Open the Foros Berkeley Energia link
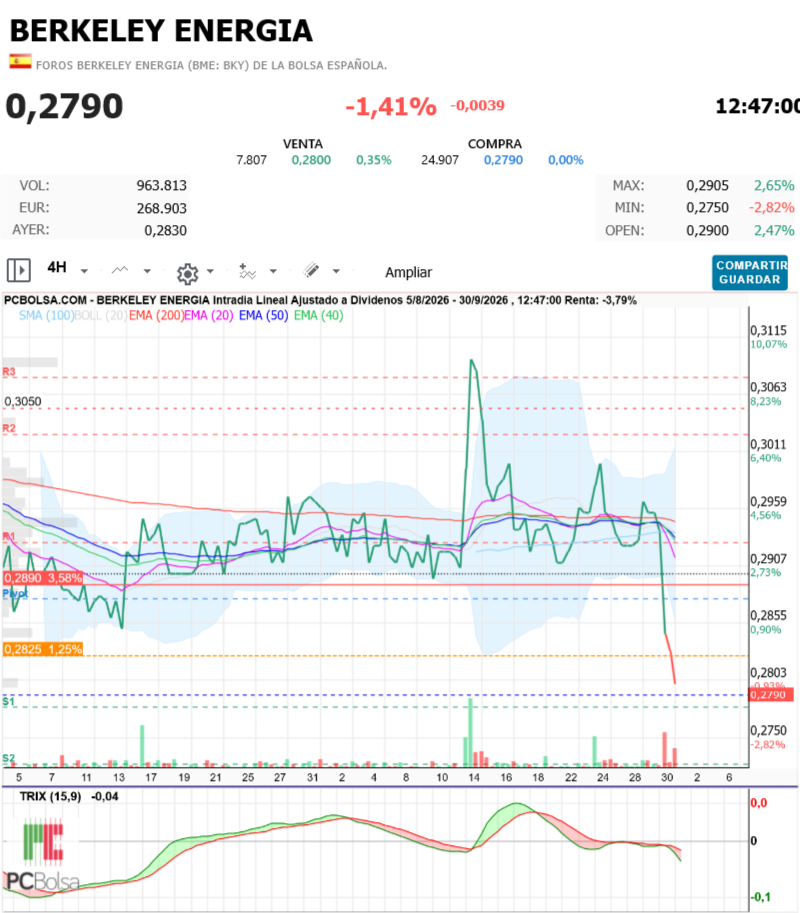This screenshot has height=913, width=800. click(211, 65)
